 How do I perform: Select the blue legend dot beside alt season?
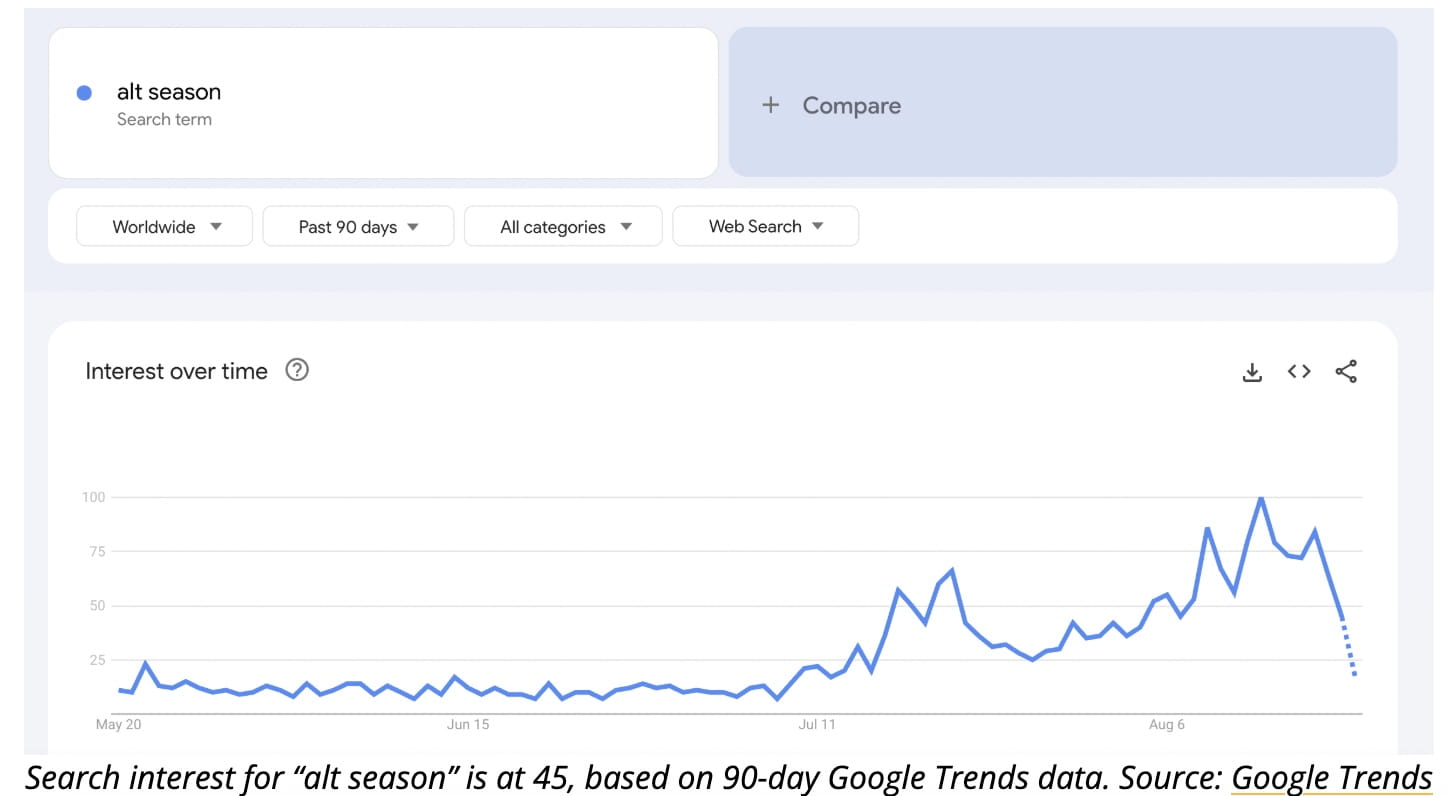(x=84, y=92)
